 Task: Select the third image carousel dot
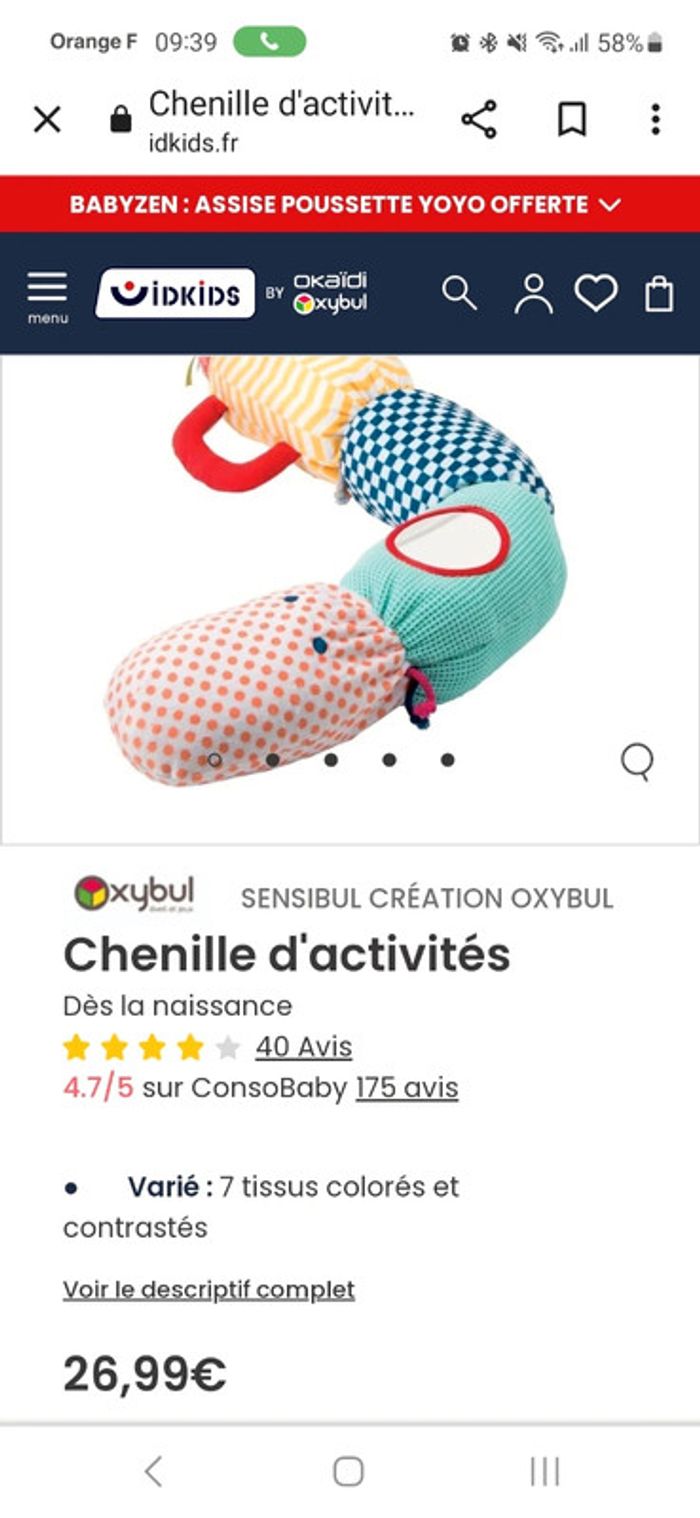click(x=331, y=760)
